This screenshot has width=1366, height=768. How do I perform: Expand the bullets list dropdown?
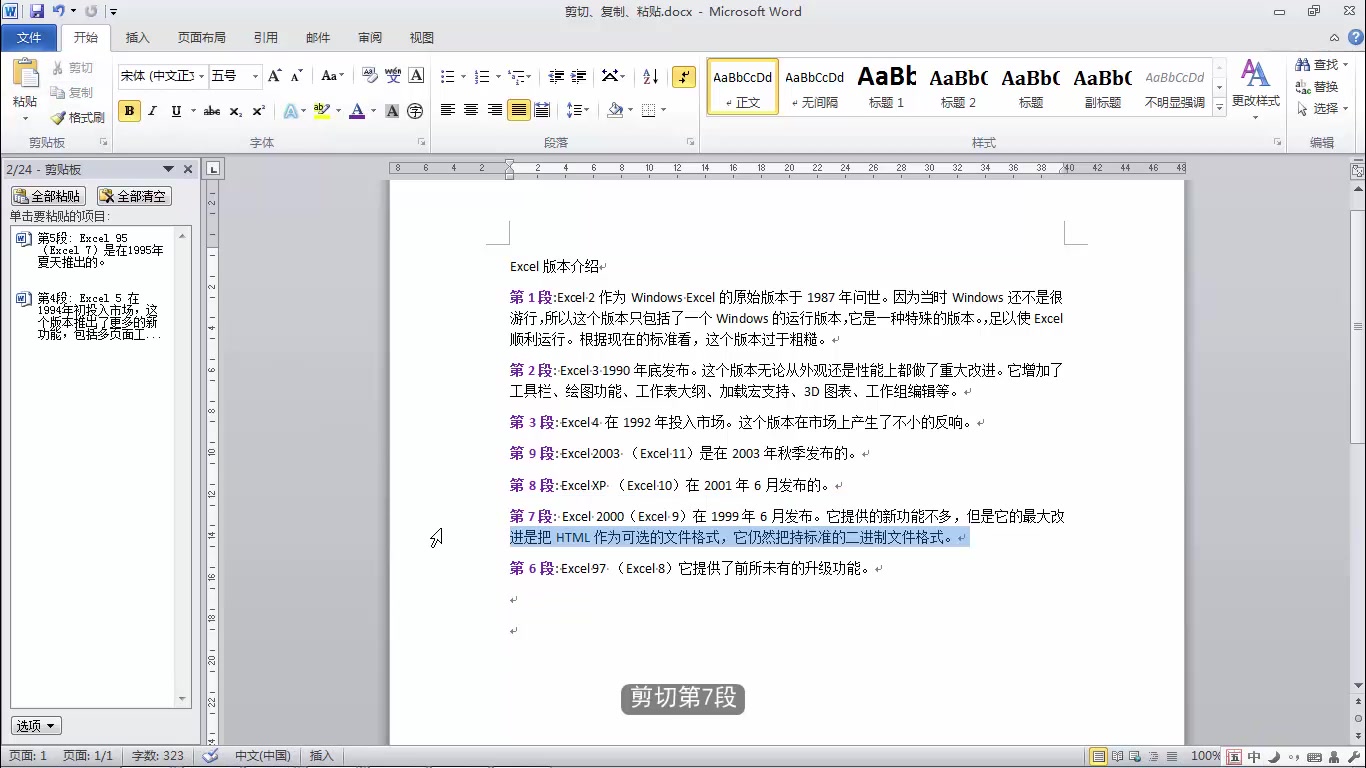tap(461, 76)
